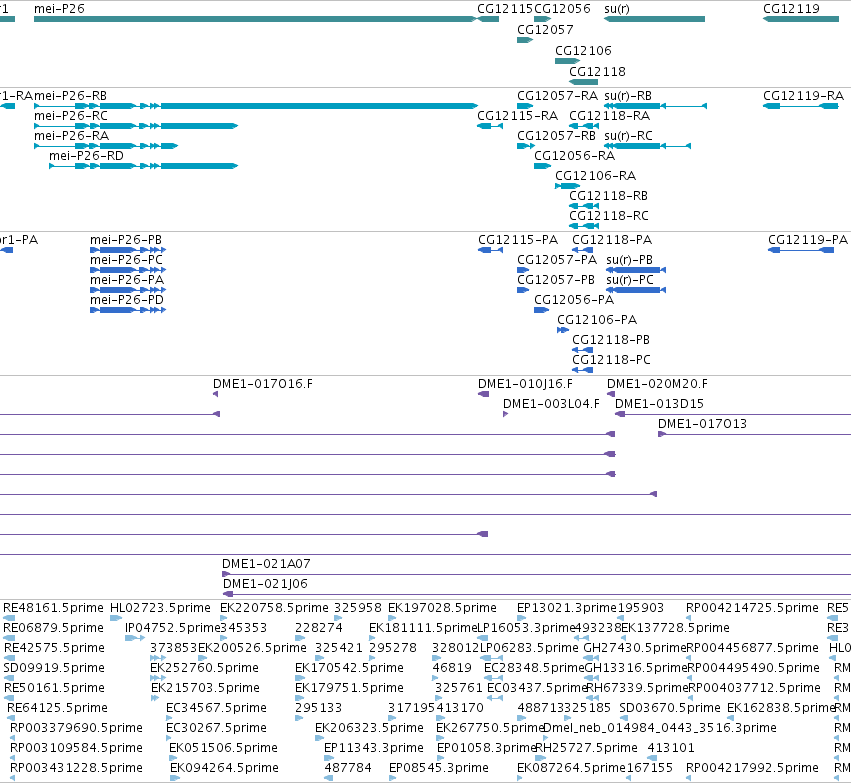Click the EP11343.3prime EST label
The image size is (851, 783).
coord(374,748)
